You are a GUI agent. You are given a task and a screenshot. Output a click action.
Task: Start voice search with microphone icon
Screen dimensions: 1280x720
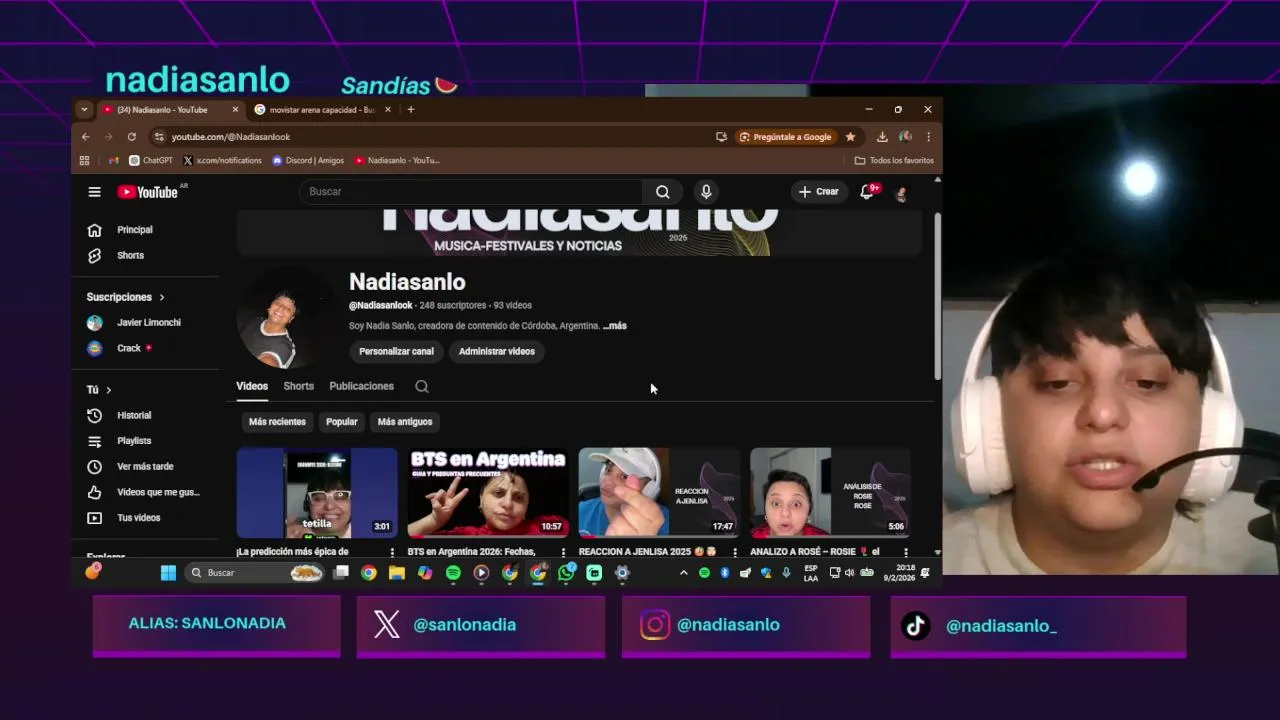tap(706, 192)
